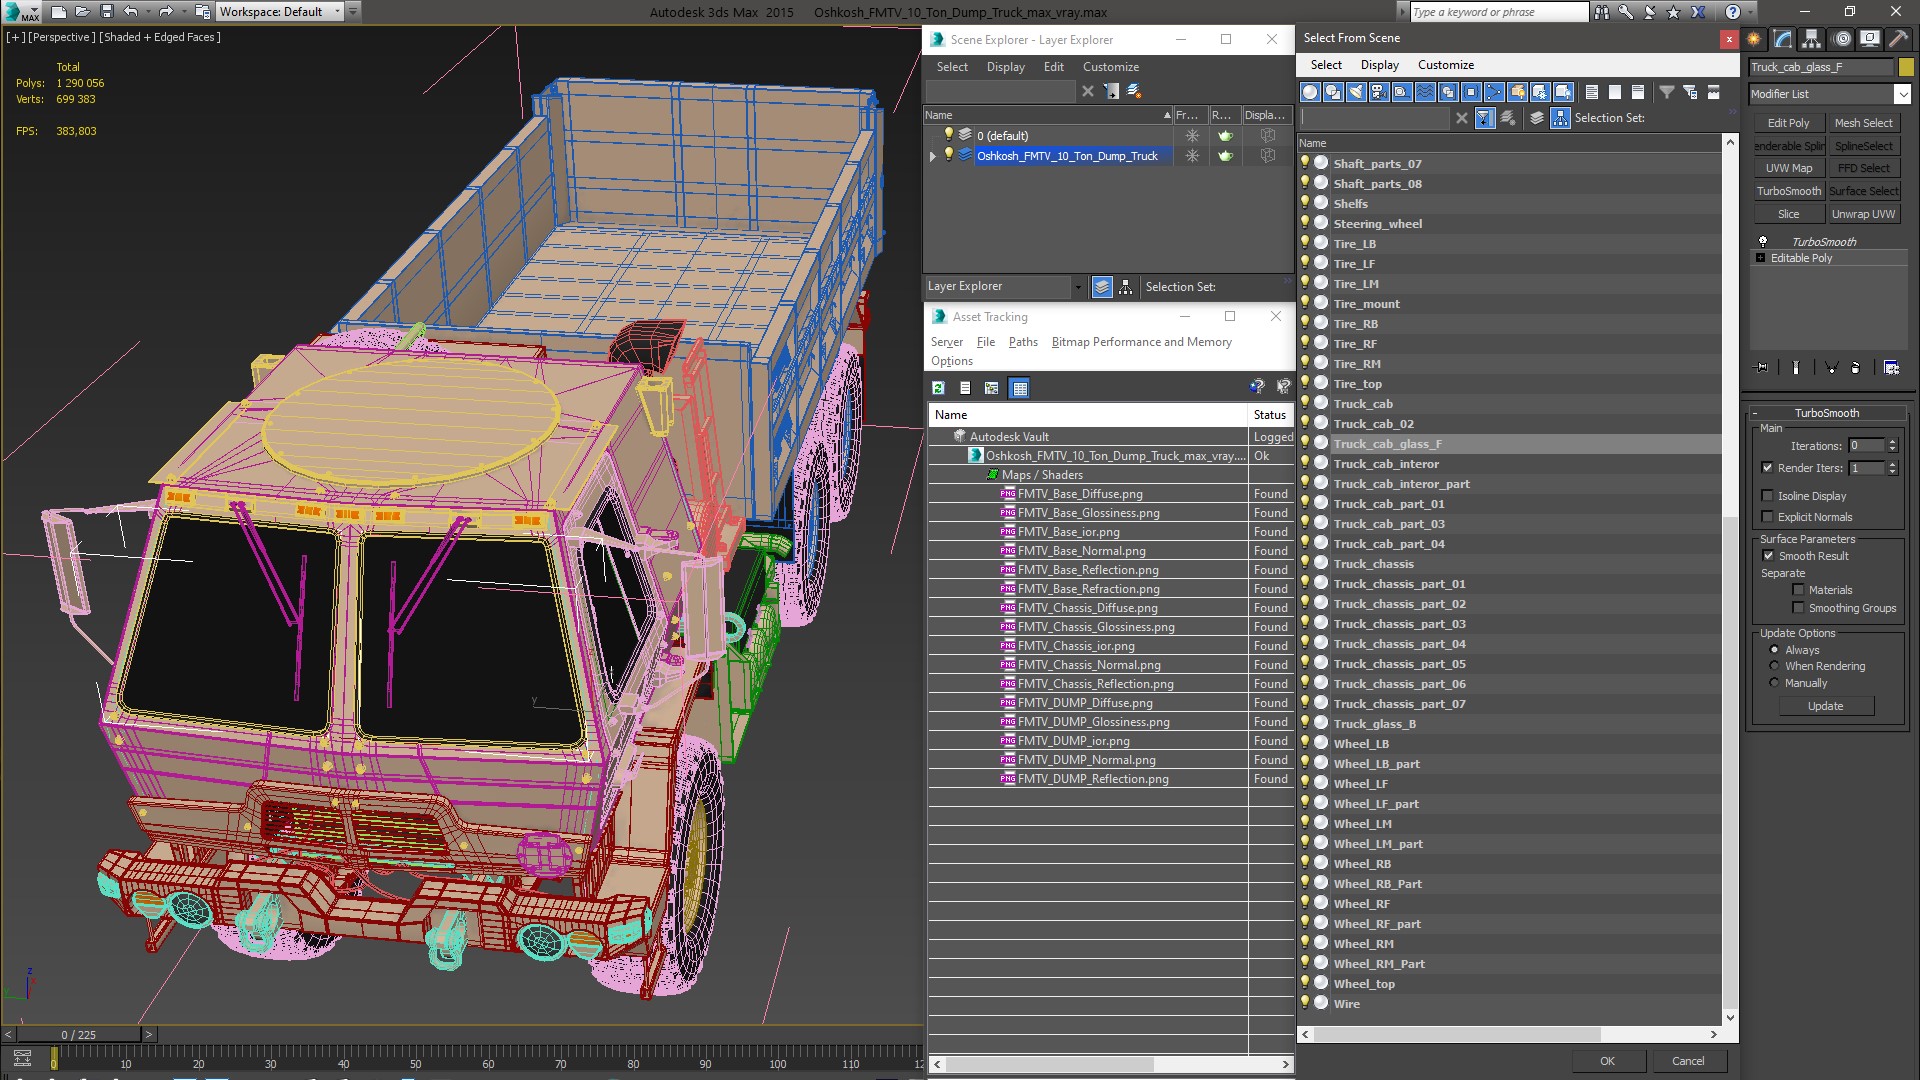Click Configure Modifier Sets icon
1920x1080 pixels.
(1891, 368)
